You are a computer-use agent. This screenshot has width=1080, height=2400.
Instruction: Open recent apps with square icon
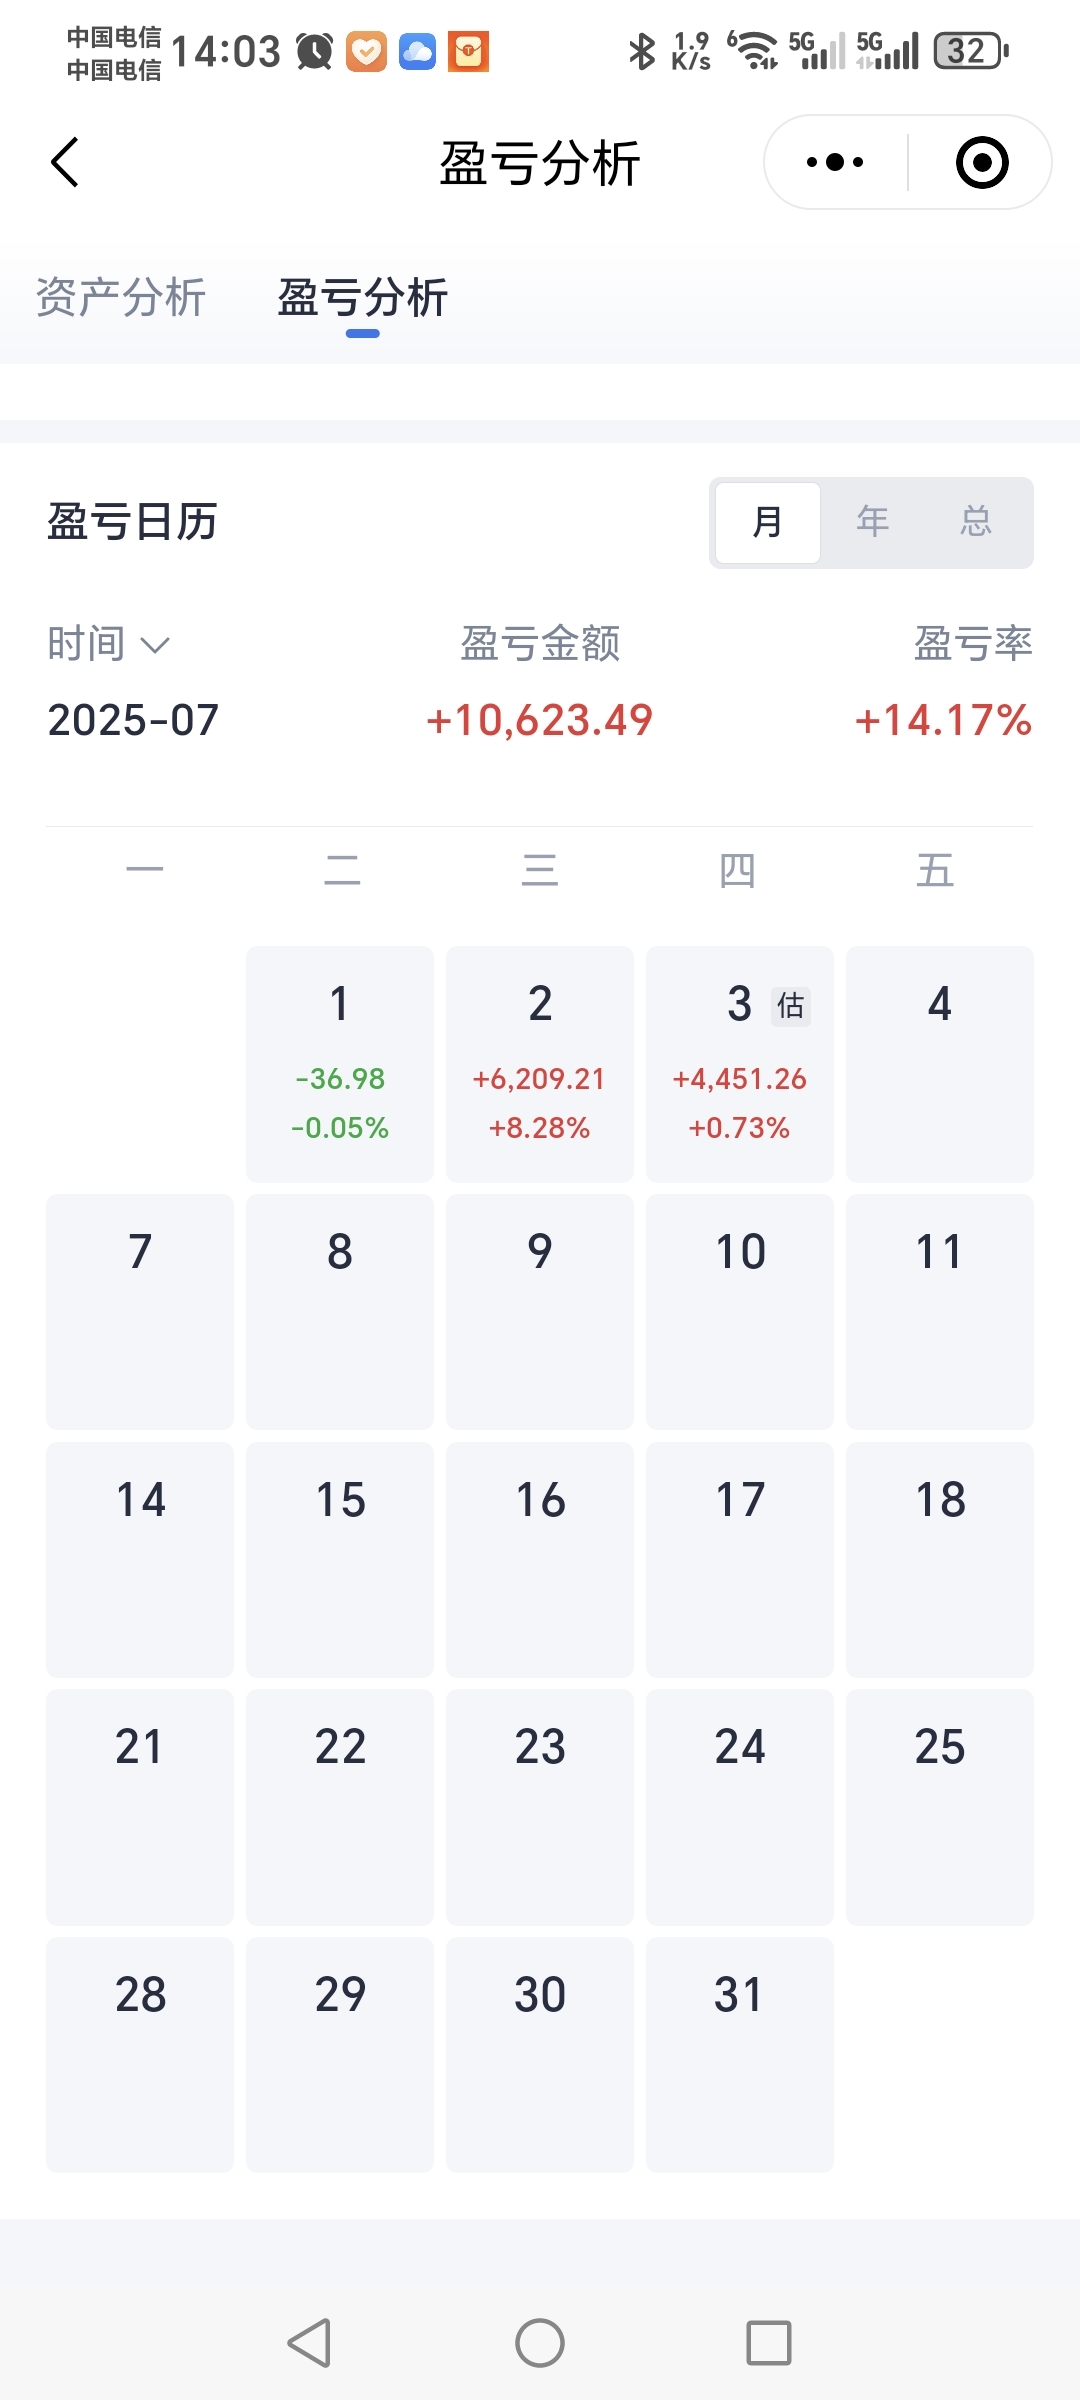point(769,2342)
